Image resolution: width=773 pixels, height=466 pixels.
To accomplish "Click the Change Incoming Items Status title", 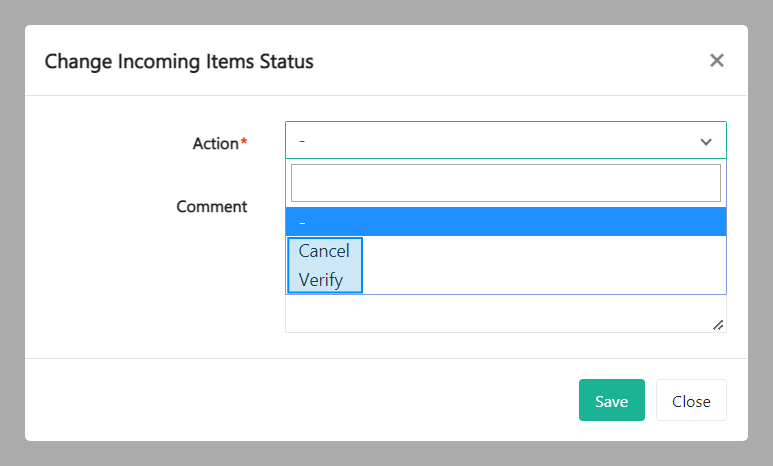I will pyautogui.click(x=179, y=62).
